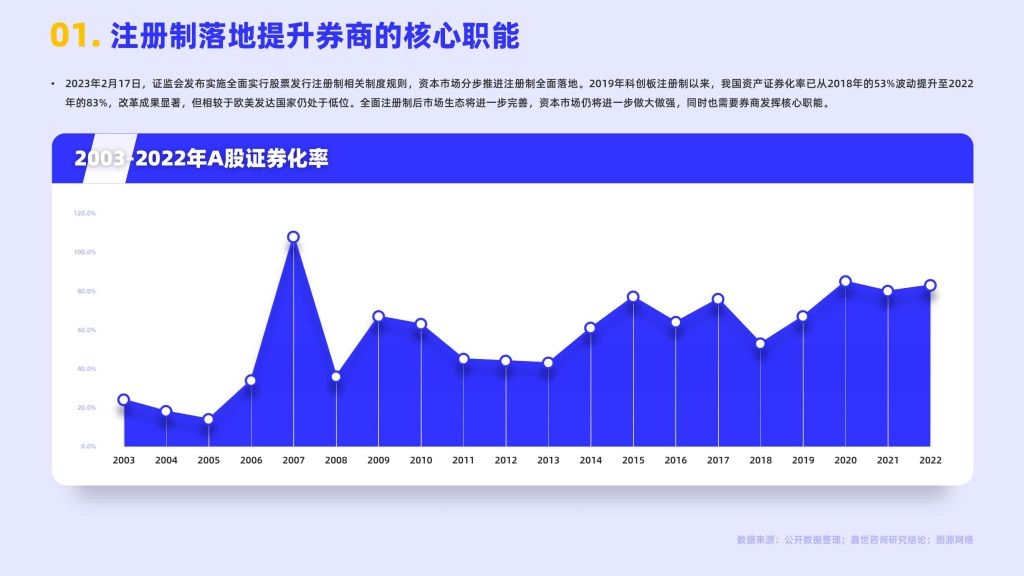Image resolution: width=1024 pixels, height=576 pixels.
Task: Click the "2003" x-axis year label
Action: (123, 460)
